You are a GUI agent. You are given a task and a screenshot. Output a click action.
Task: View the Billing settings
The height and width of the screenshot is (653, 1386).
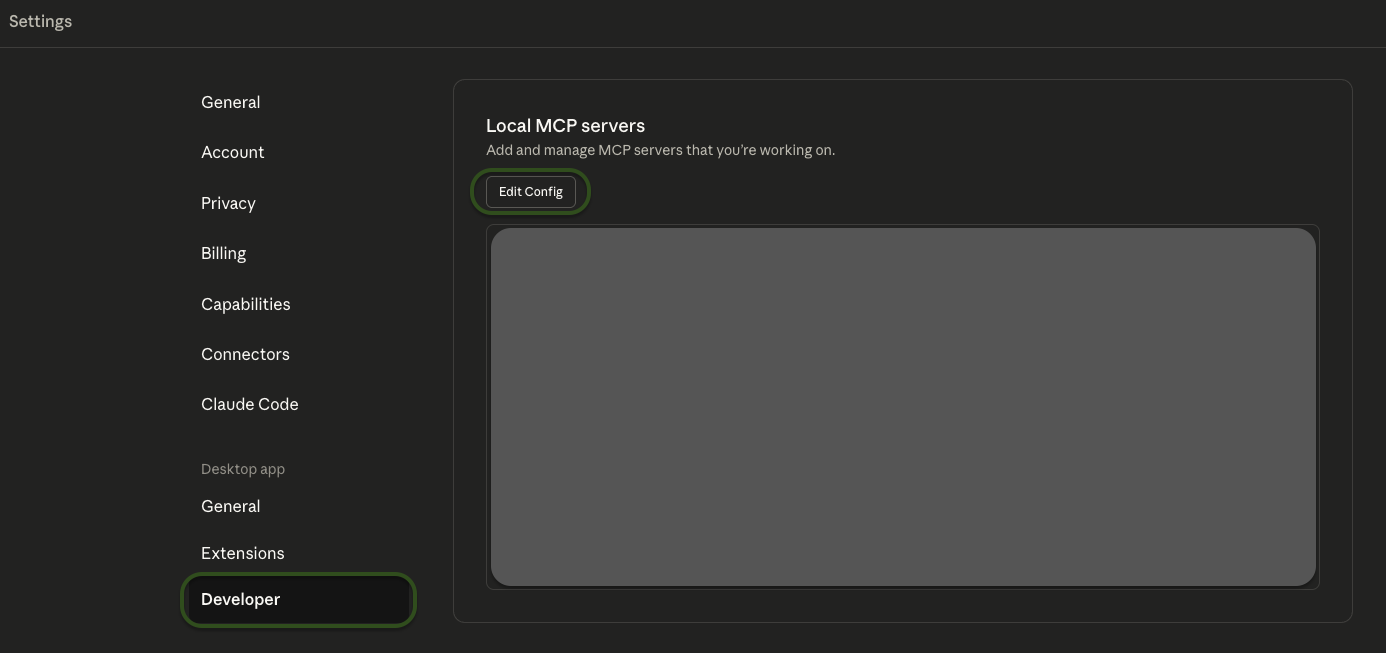(223, 253)
